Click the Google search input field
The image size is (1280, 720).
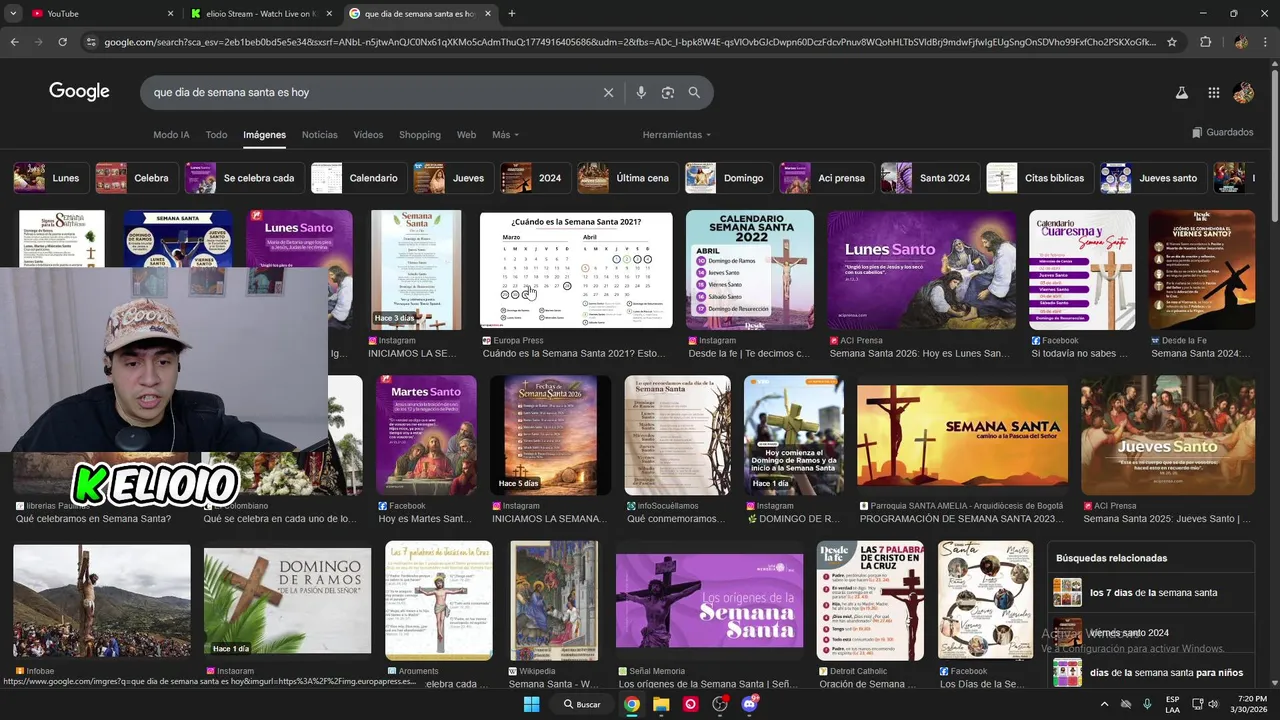pos(370,92)
